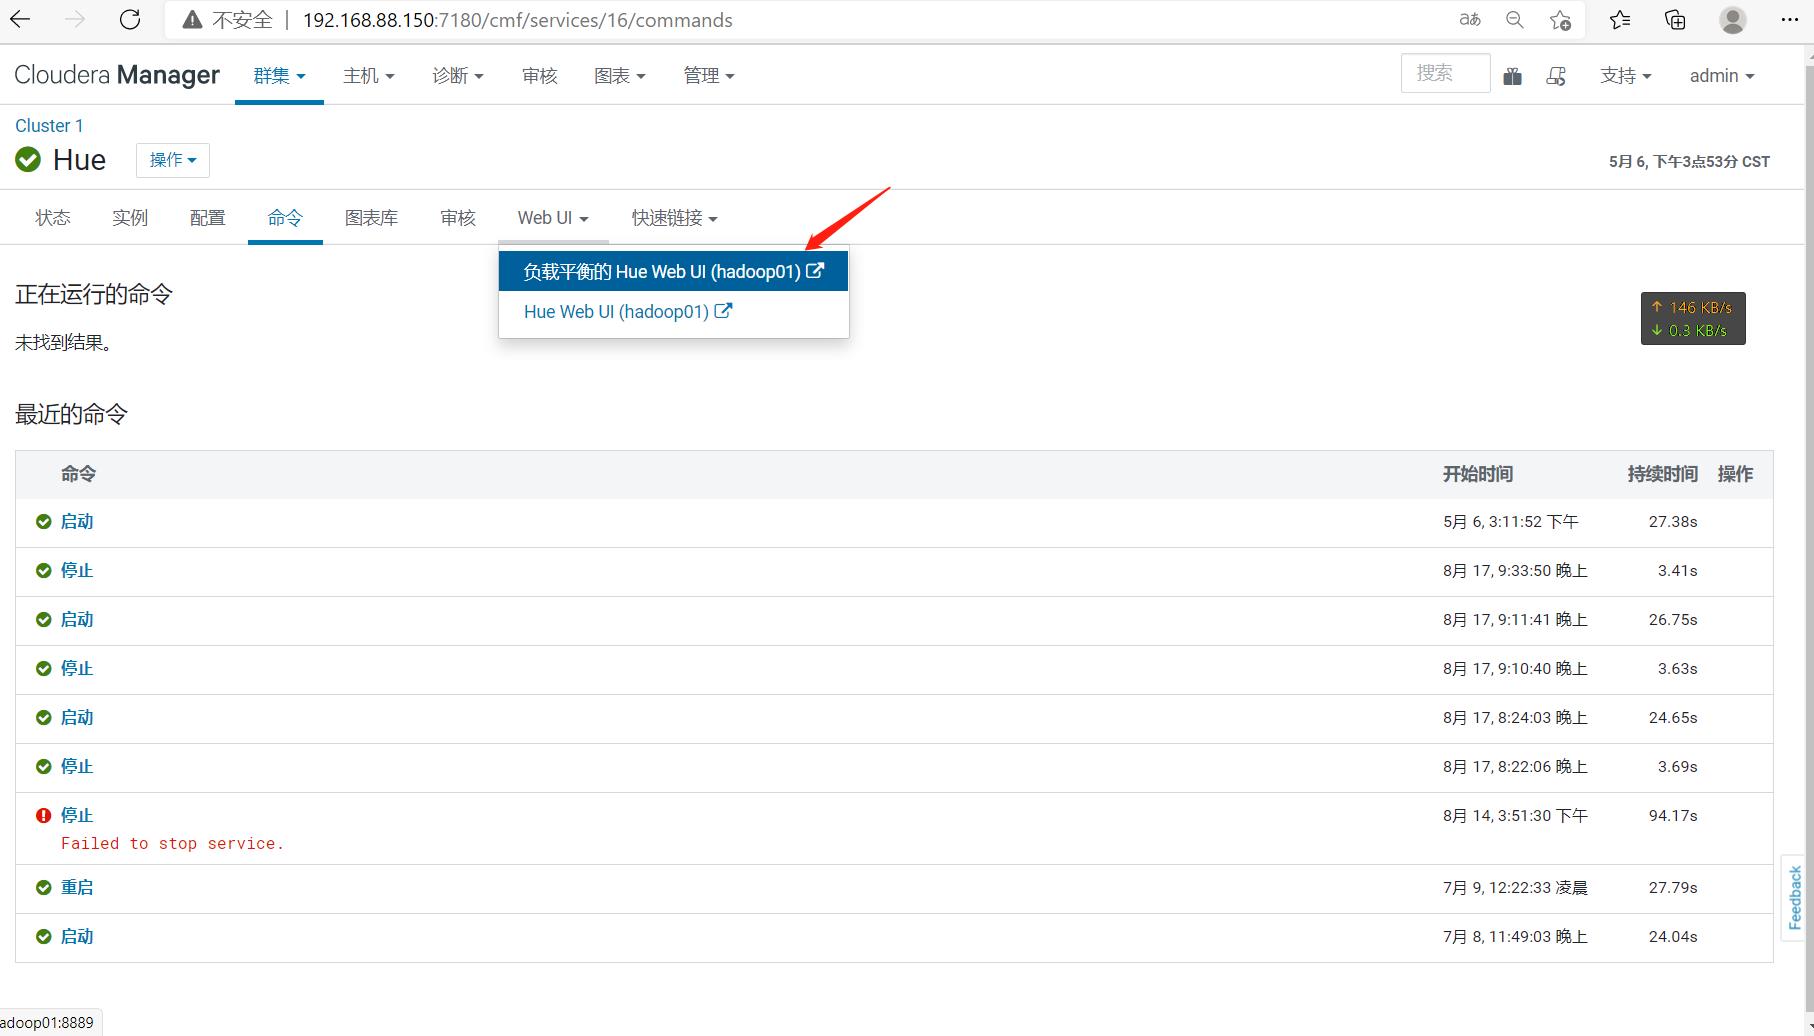Open the 重启 command link
The image size is (1814, 1036).
[x=77, y=887]
